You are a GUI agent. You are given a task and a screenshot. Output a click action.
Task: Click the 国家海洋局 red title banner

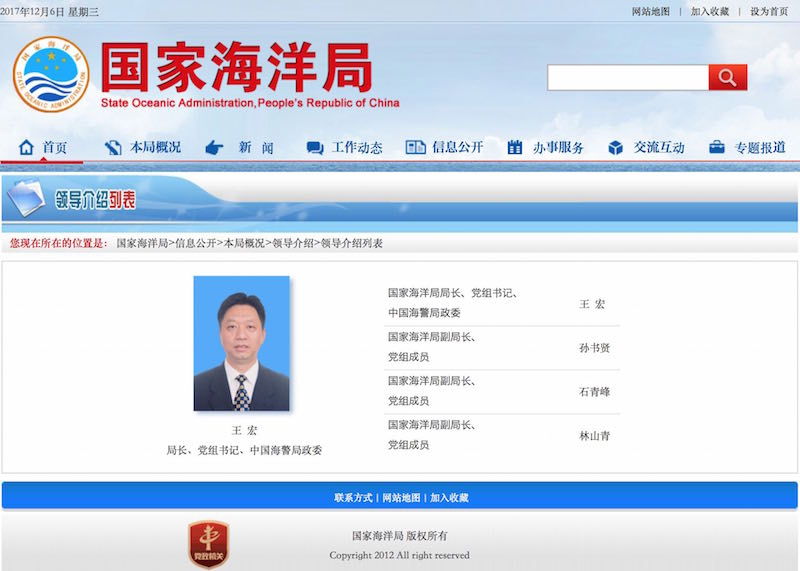click(237, 67)
